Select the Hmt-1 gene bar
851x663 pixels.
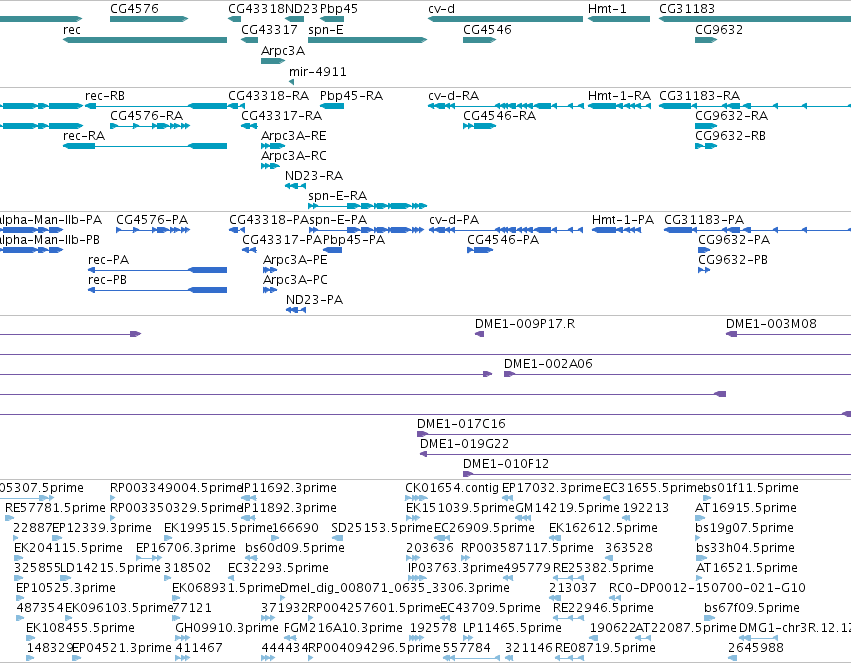point(619,19)
